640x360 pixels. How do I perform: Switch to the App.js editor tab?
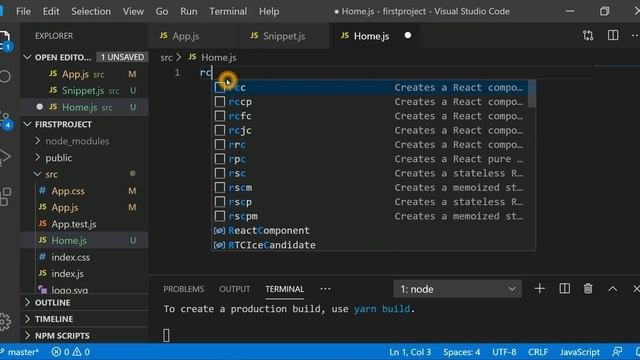[x=194, y=36]
